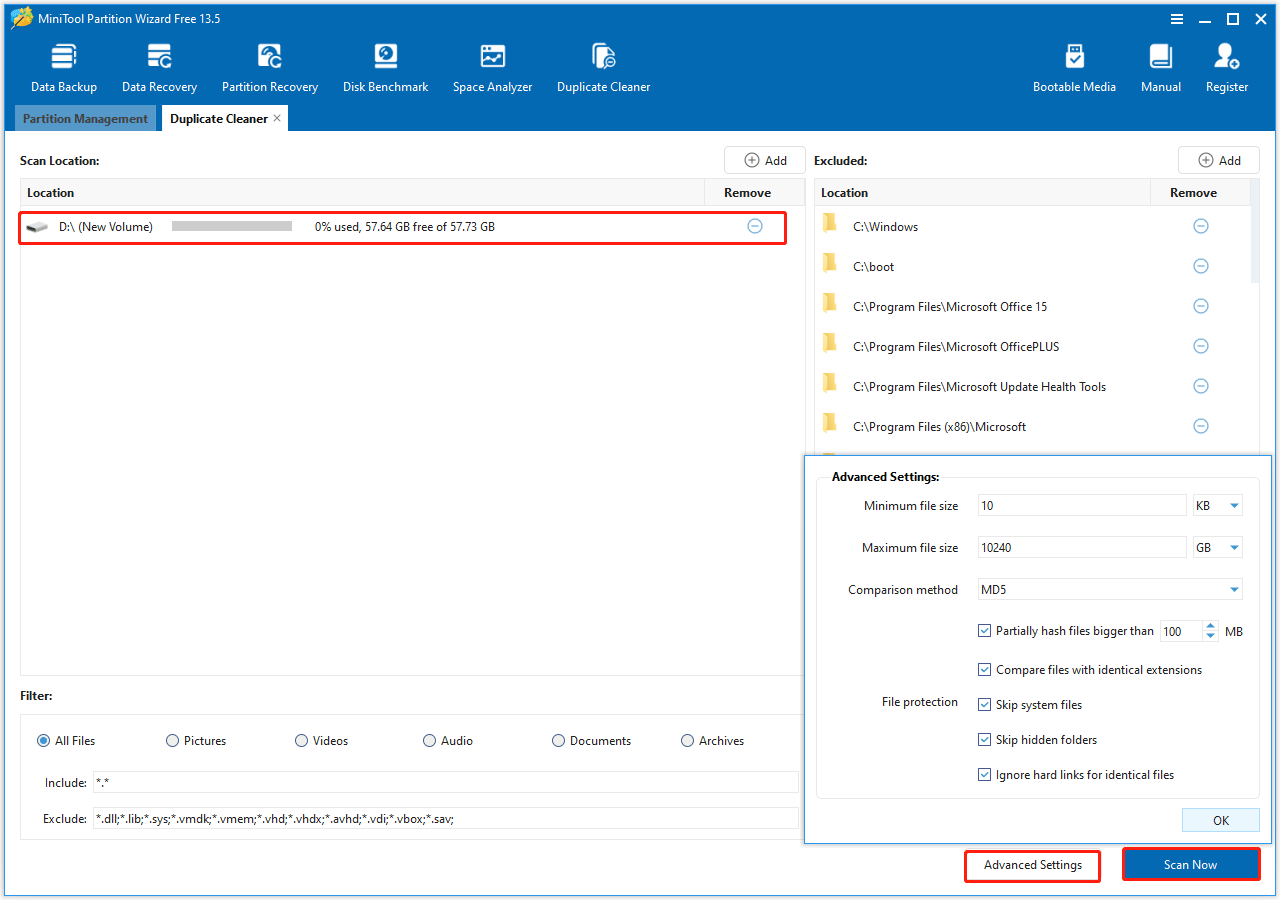Select the Duplicate Cleaner tool
This screenshot has height=900, width=1280.
tap(603, 65)
